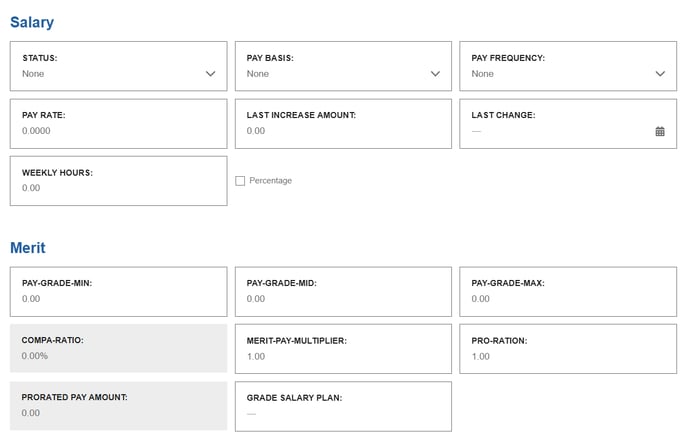This screenshot has height=443, width=688.
Task: Select the Pay-Grade-Mid field
Action: 343,292
